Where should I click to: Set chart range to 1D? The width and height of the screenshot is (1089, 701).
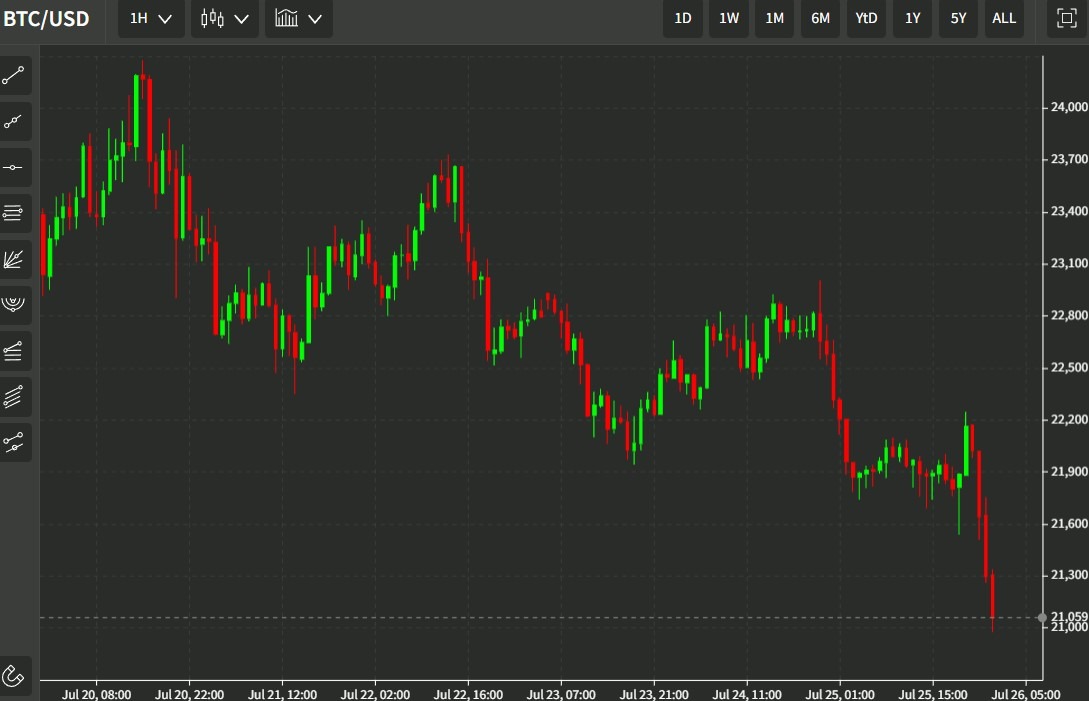(683, 18)
